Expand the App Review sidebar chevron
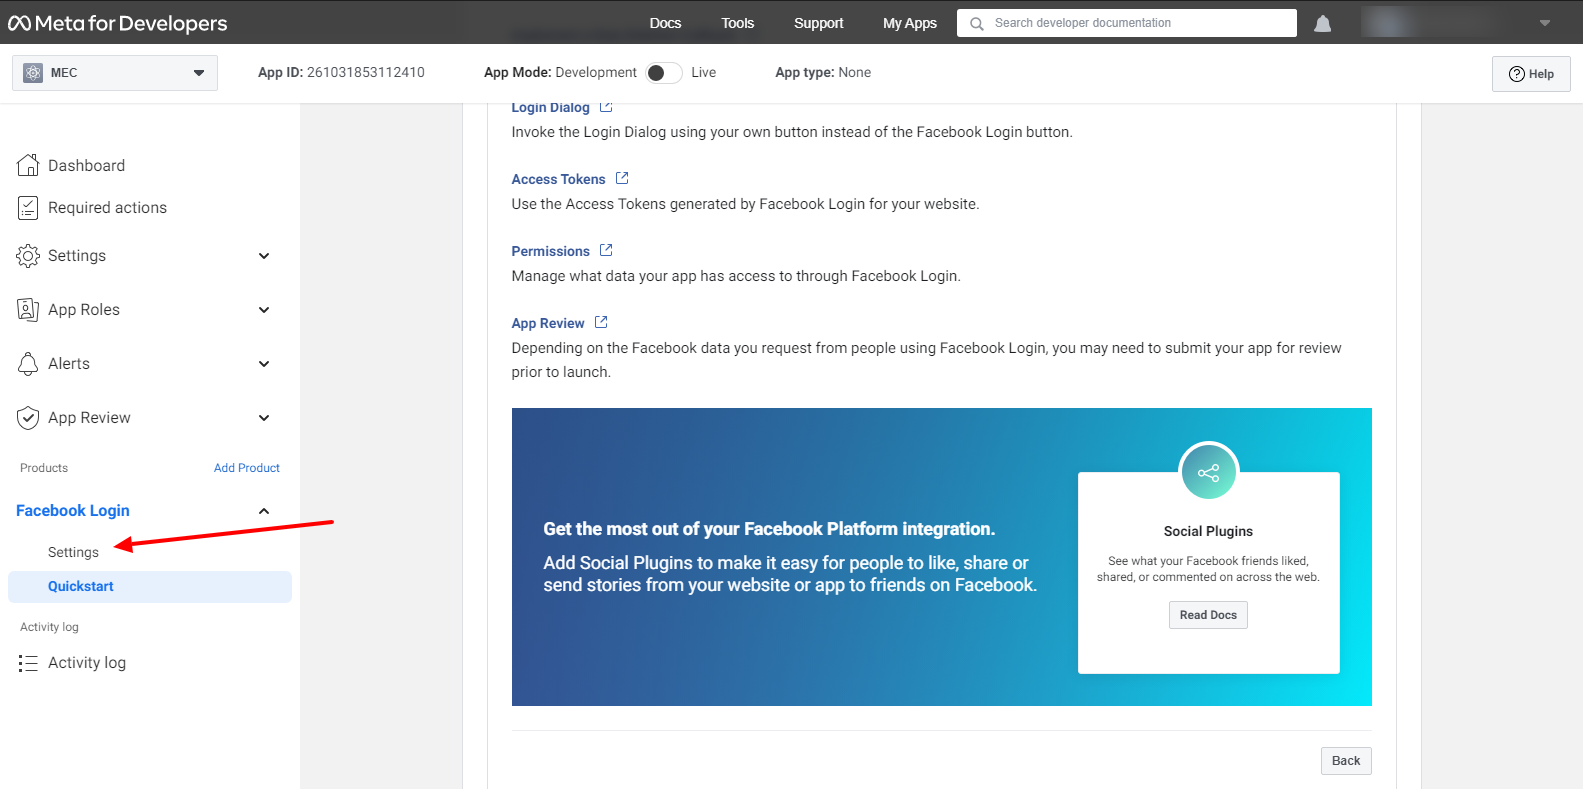The image size is (1583, 789). pyautogui.click(x=264, y=418)
